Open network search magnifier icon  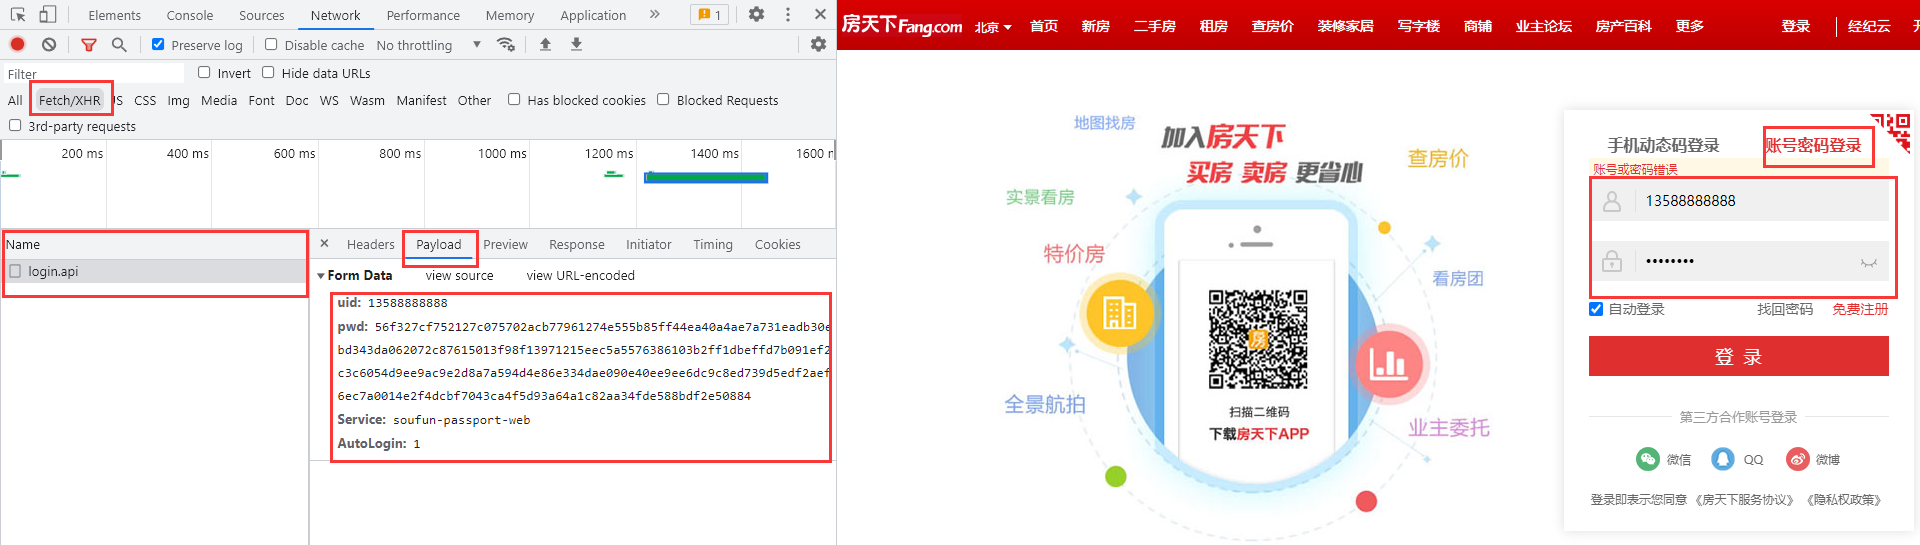pos(119,44)
